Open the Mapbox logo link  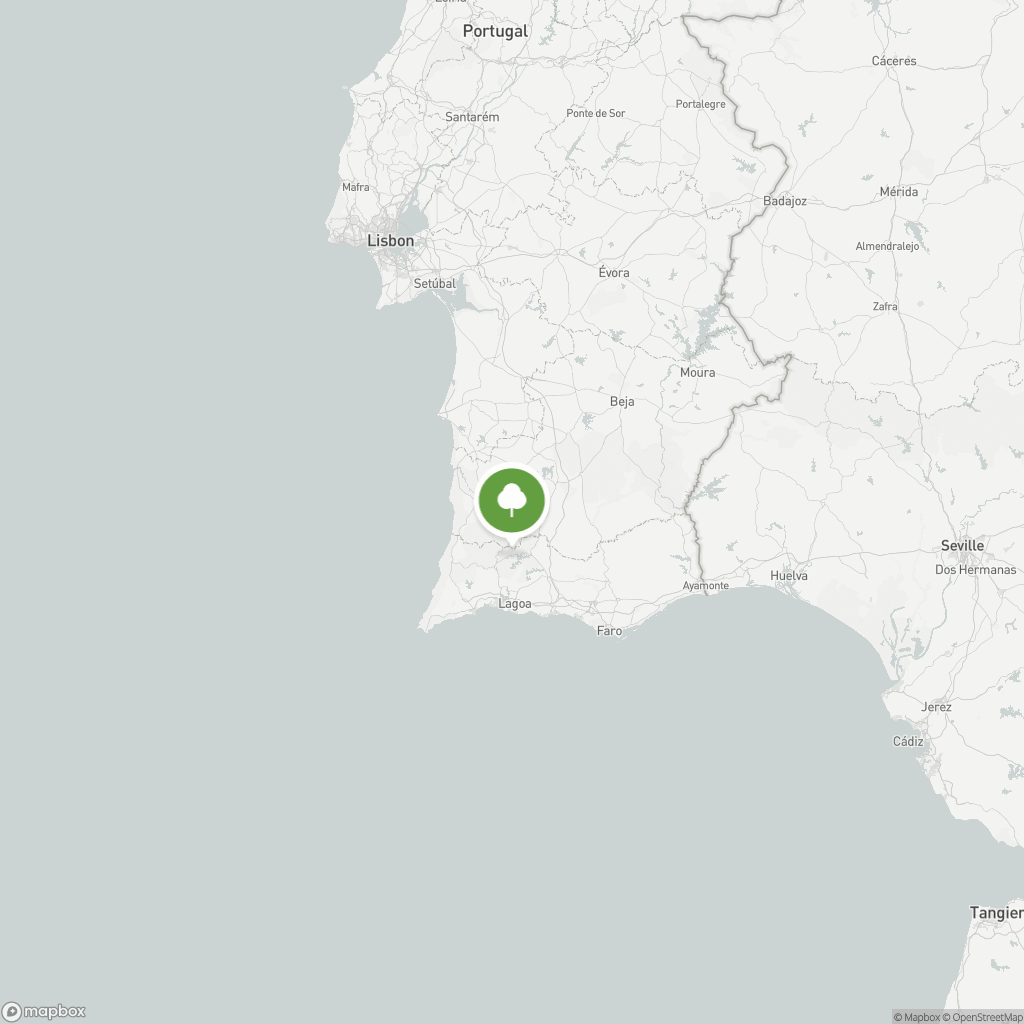pos(44,1012)
